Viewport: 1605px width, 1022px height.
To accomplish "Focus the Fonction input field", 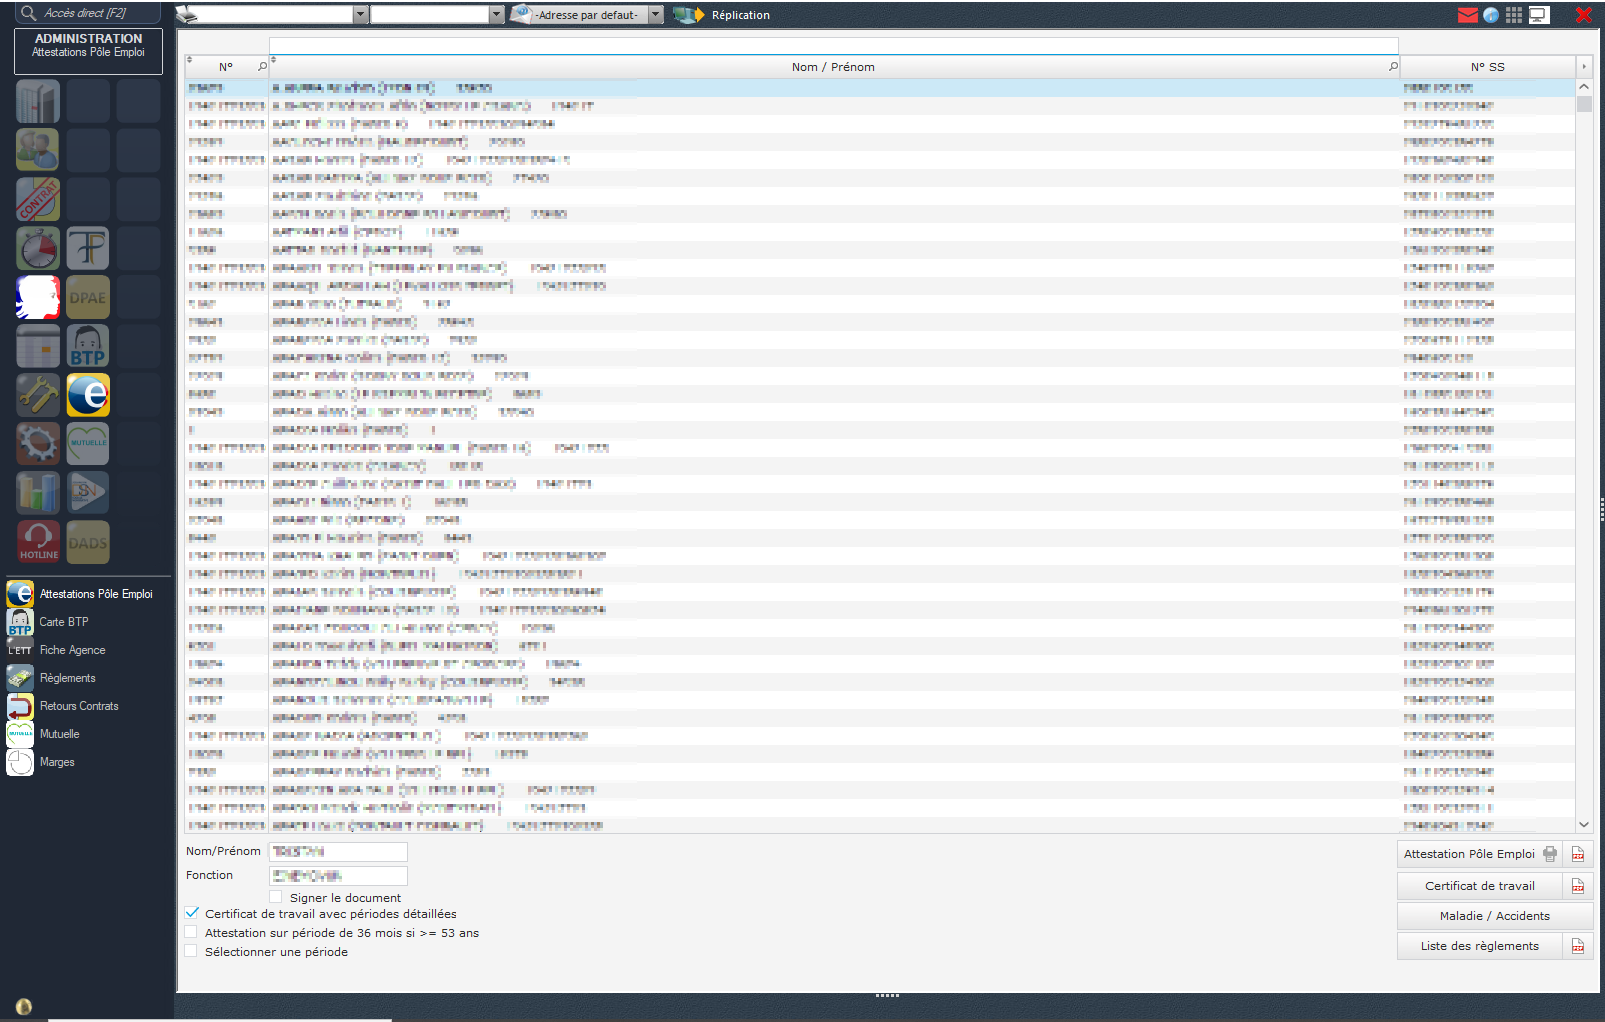I will [x=338, y=875].
